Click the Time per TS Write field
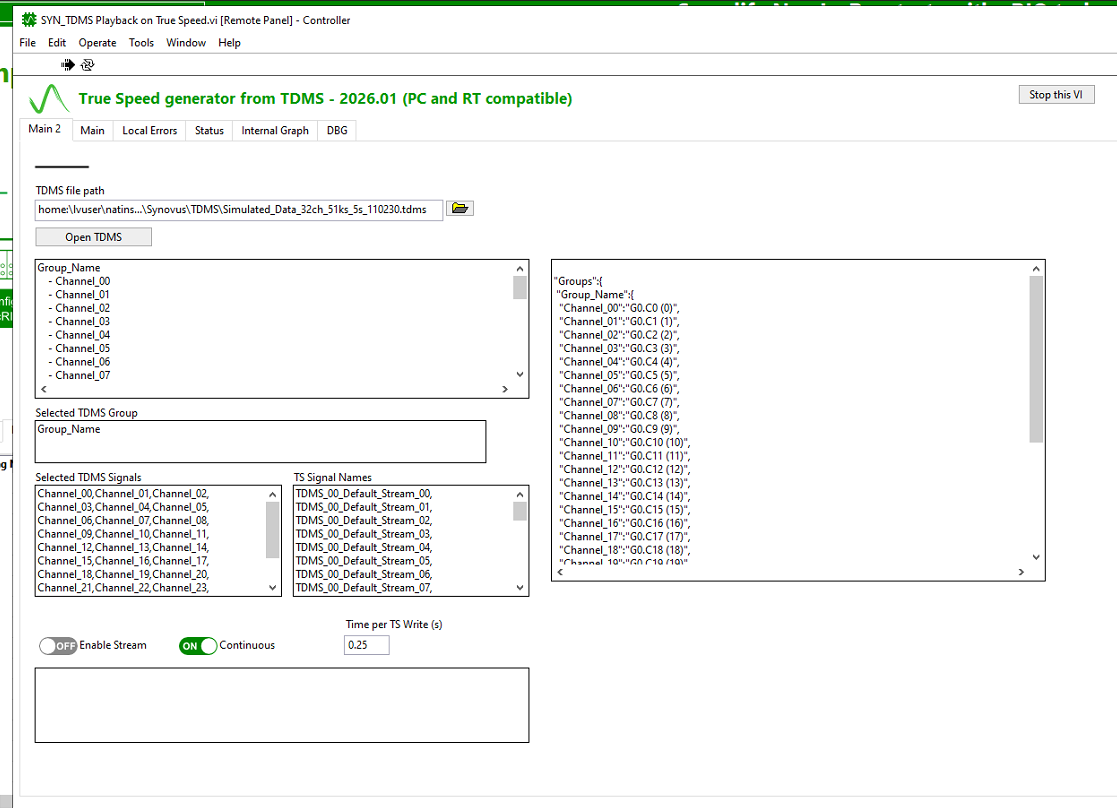The width and height of the screenshot is (1117, 808). (x=366, y=645)
